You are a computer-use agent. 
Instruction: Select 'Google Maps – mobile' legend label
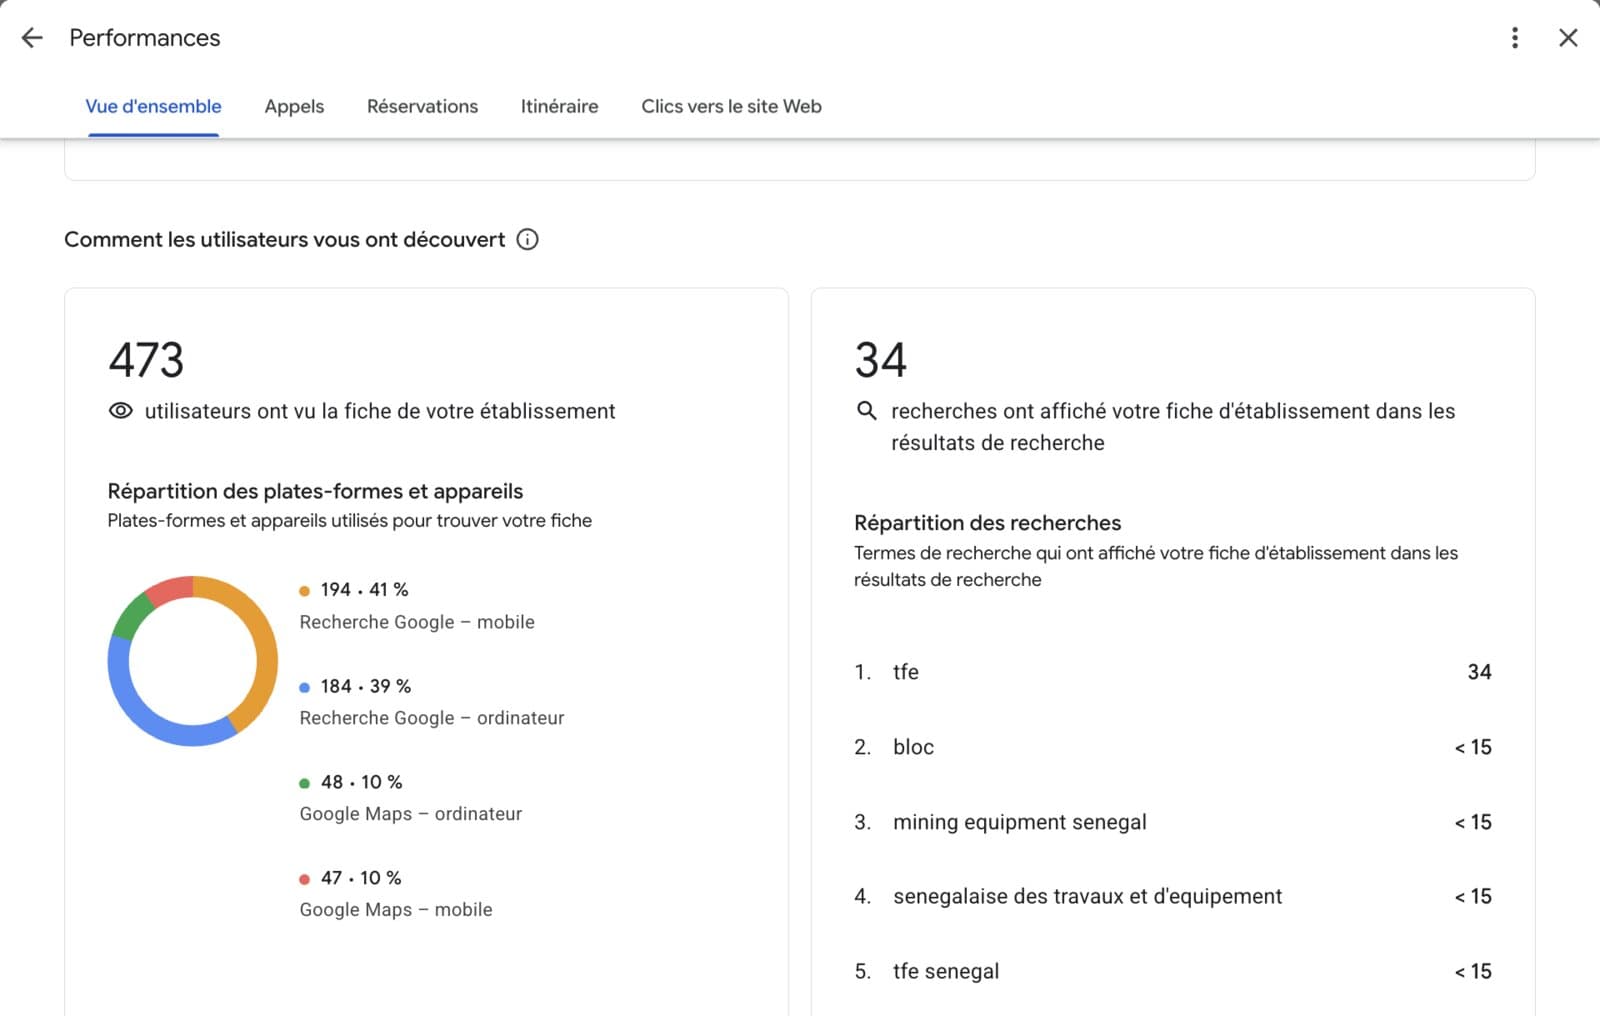tap(396, 910)
